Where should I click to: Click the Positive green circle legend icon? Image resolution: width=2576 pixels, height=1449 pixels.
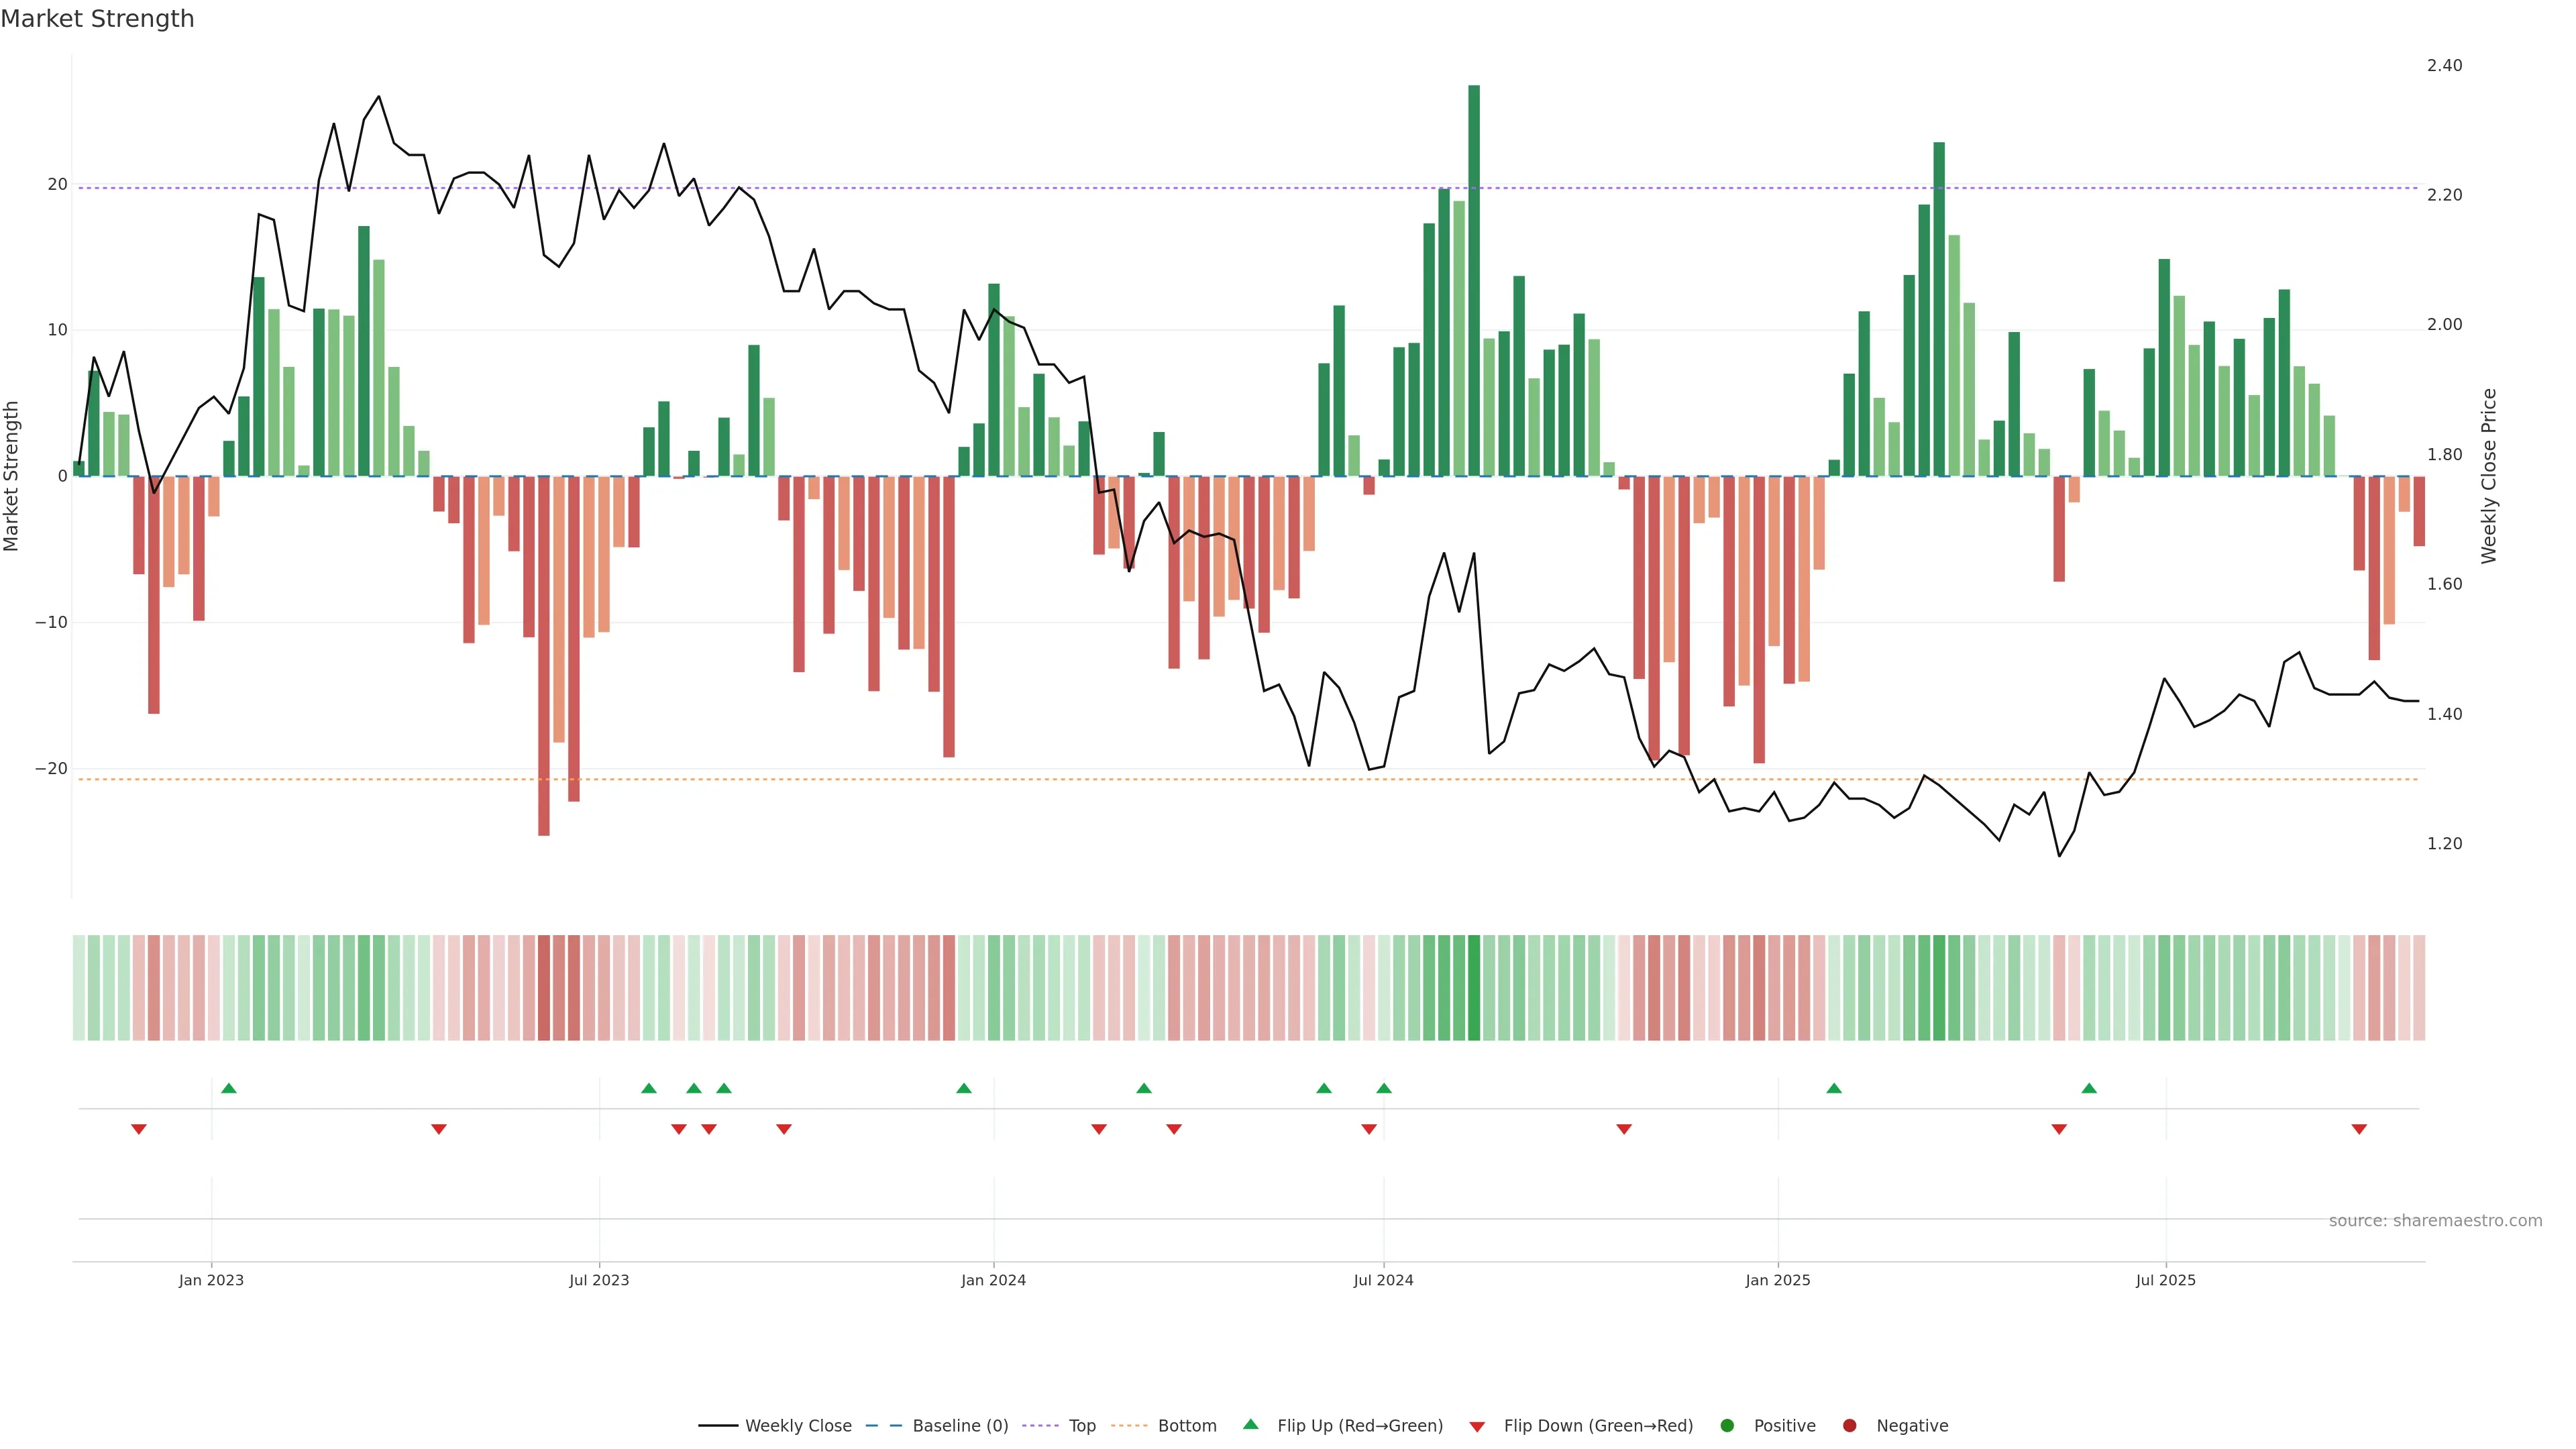1727,1426
